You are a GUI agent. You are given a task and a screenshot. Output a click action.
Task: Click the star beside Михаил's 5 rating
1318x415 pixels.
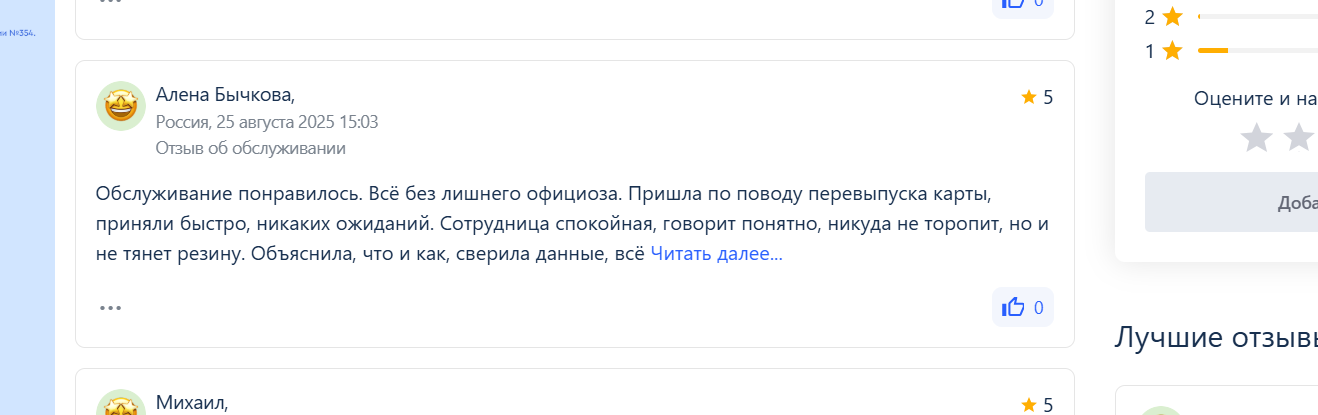pos(1028,405)
